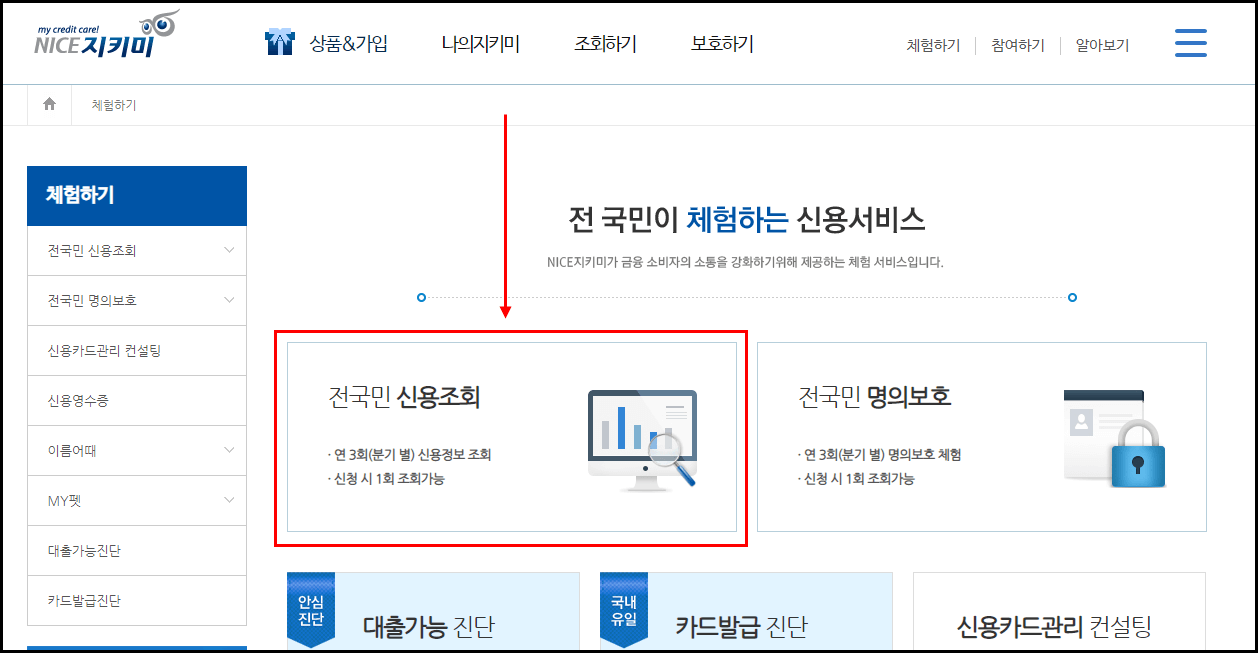
Task: Click '연 3회(분기 별) 명의보호 체험' text
Action: point(880,455)
